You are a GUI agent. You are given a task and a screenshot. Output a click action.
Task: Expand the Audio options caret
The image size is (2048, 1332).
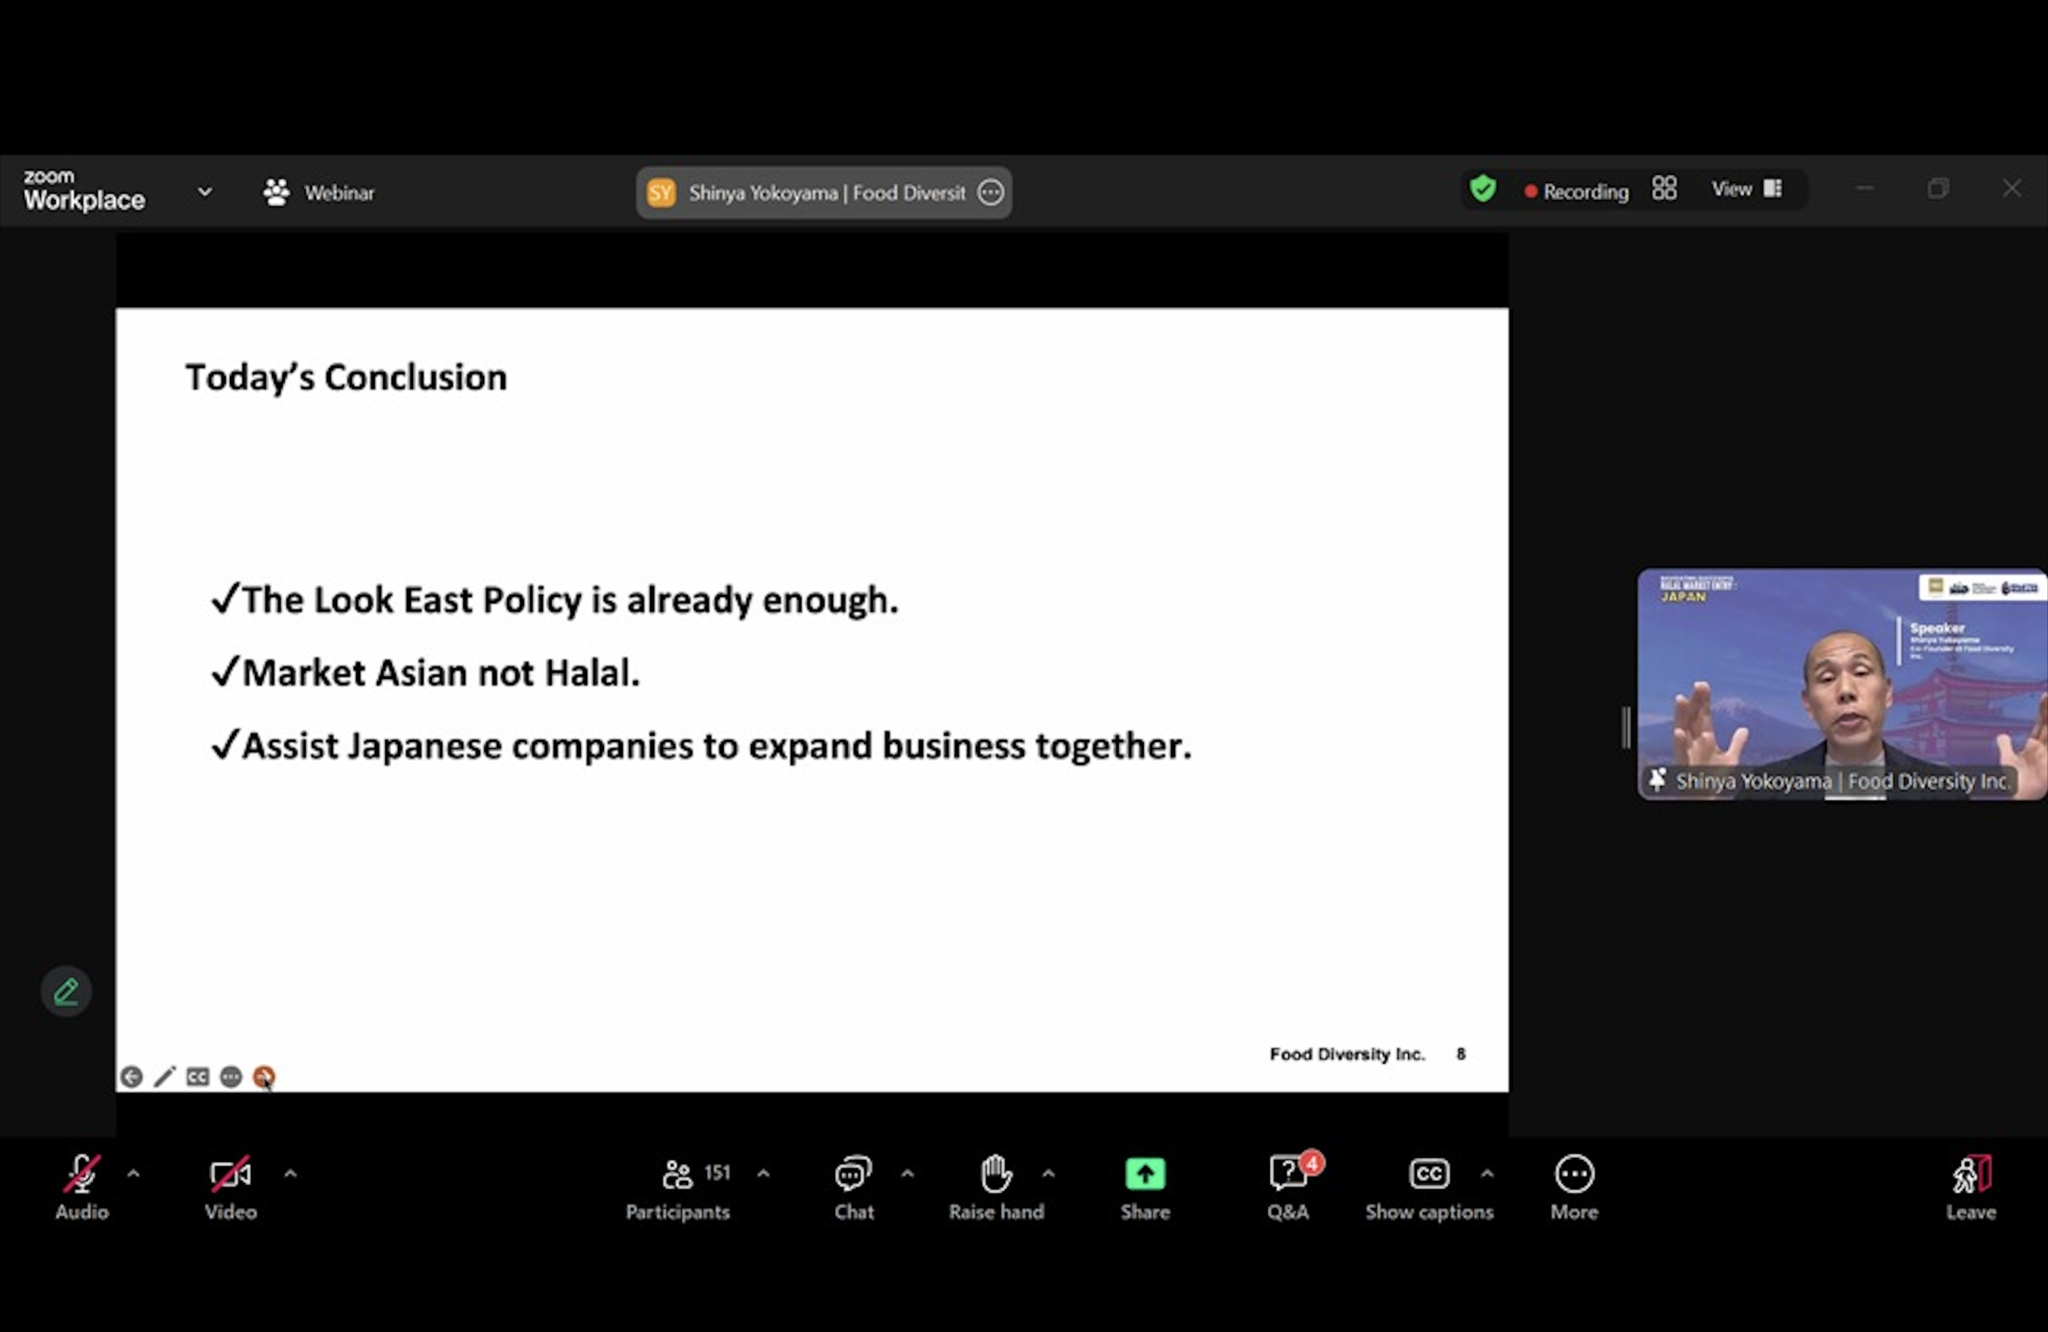(133, 1173)
